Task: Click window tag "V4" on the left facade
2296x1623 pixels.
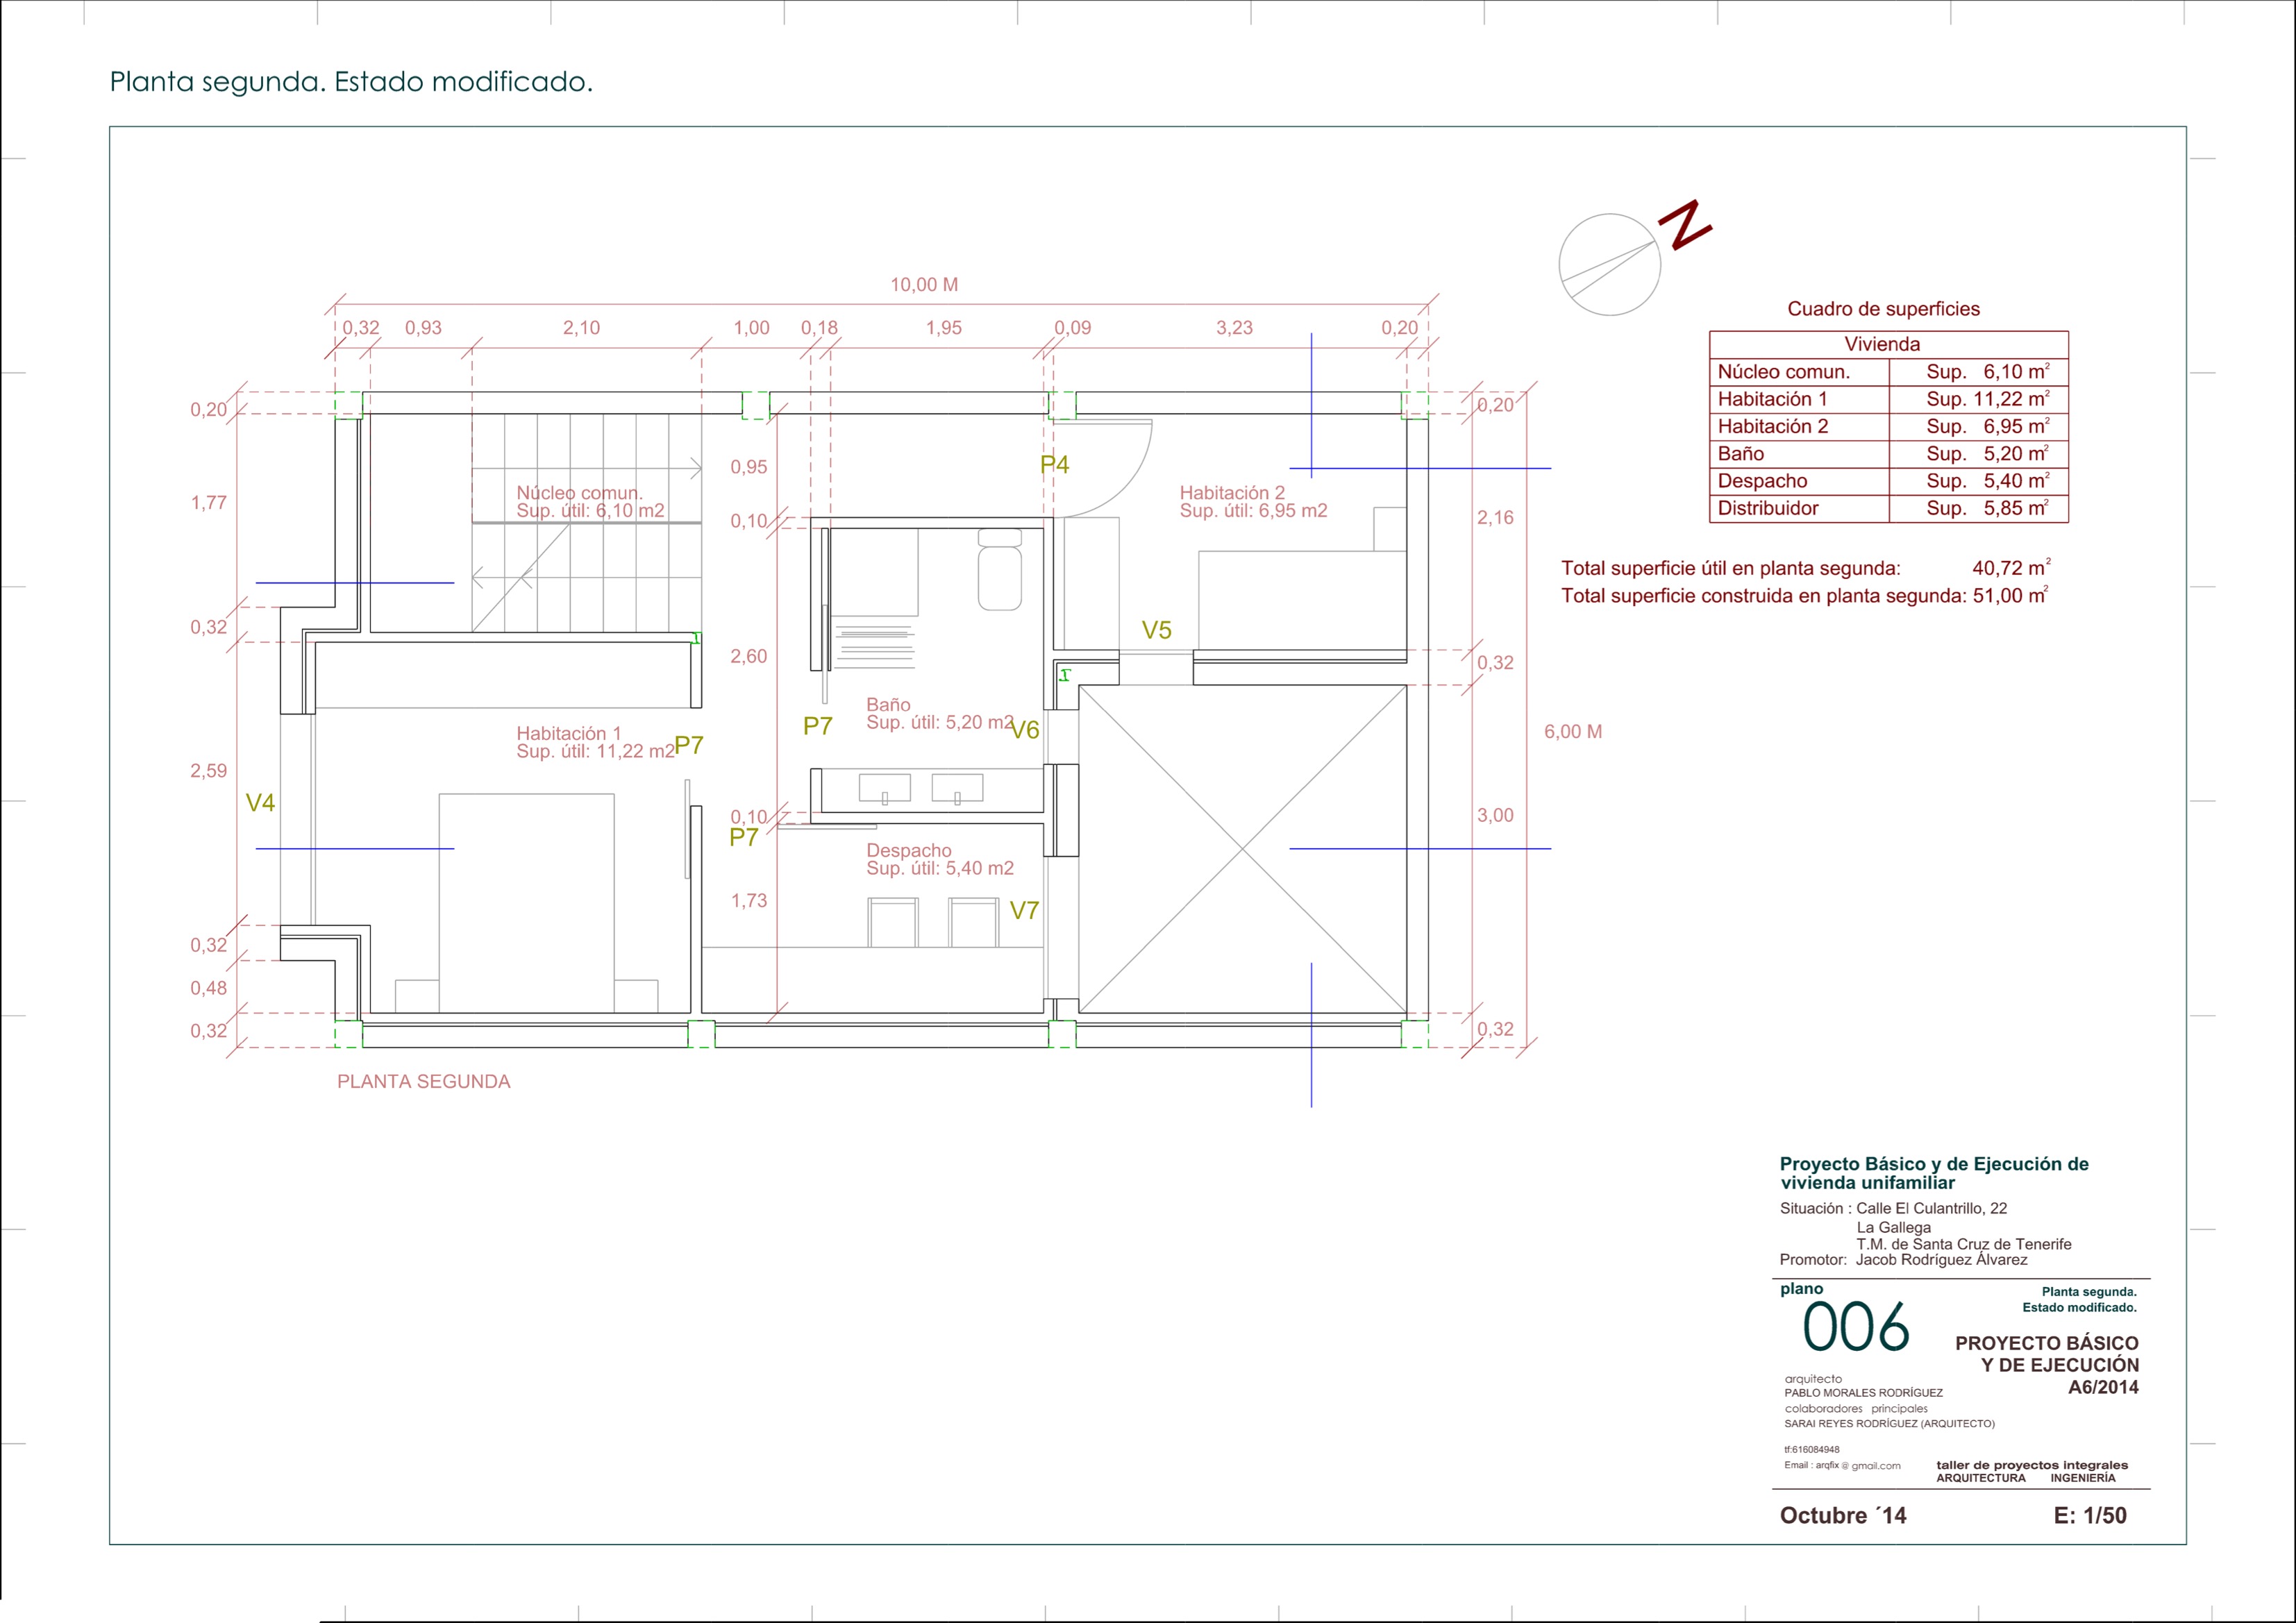Action: point(260,803)
